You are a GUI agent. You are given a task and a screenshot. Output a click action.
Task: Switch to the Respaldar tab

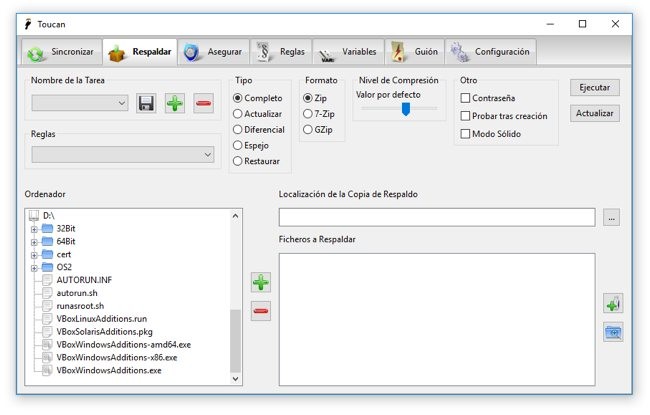coord(140,52)
